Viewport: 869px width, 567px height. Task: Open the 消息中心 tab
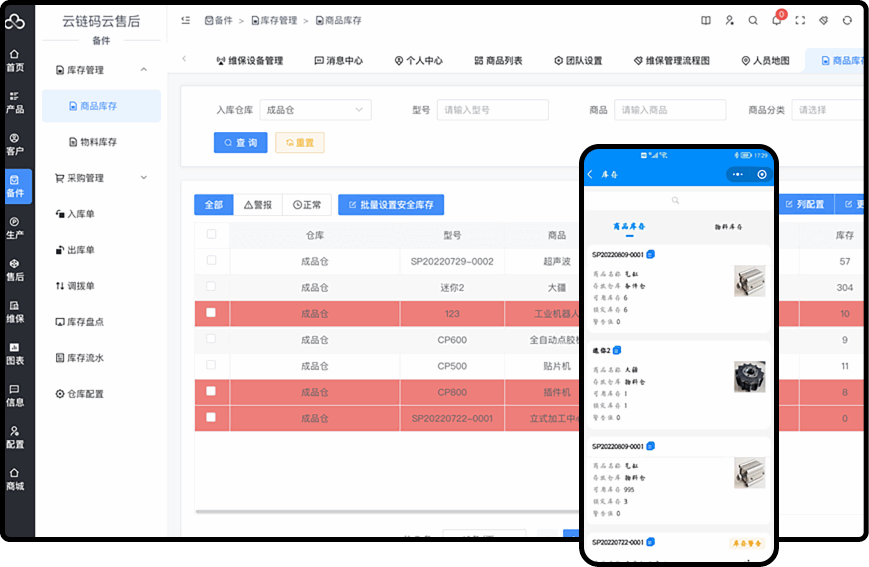[x=338, y=60]
